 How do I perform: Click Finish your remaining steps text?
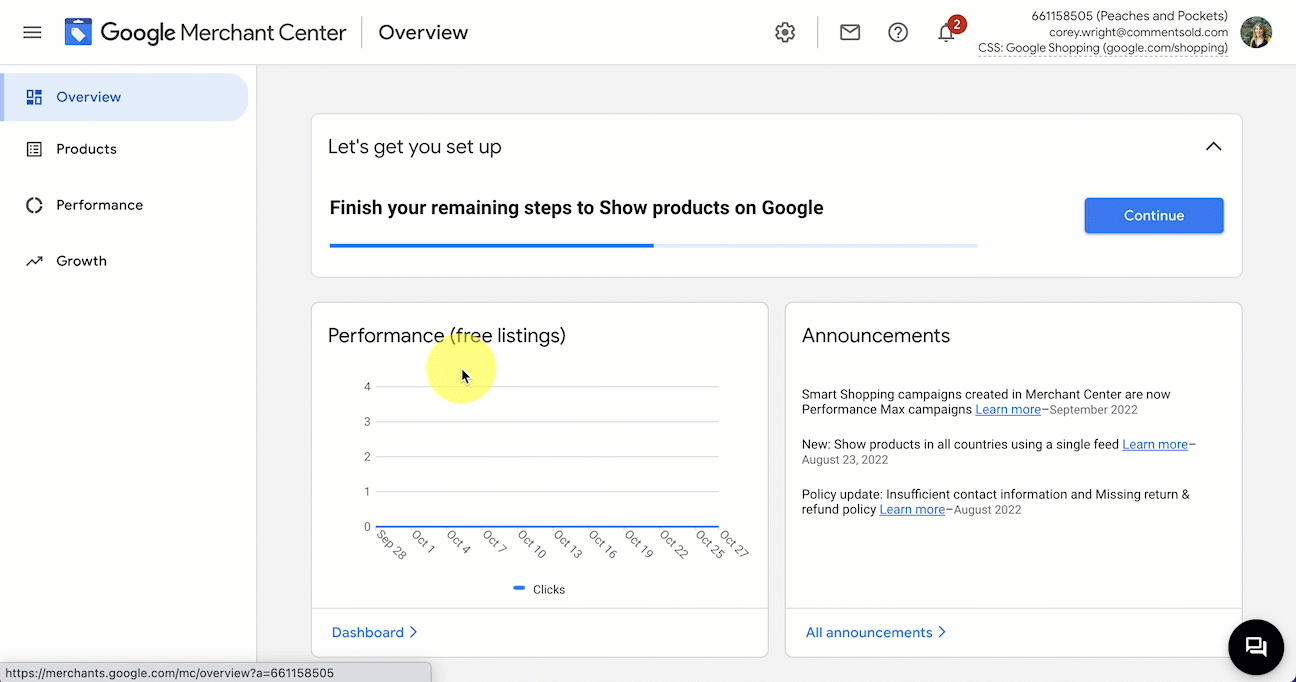coord(577,208)
